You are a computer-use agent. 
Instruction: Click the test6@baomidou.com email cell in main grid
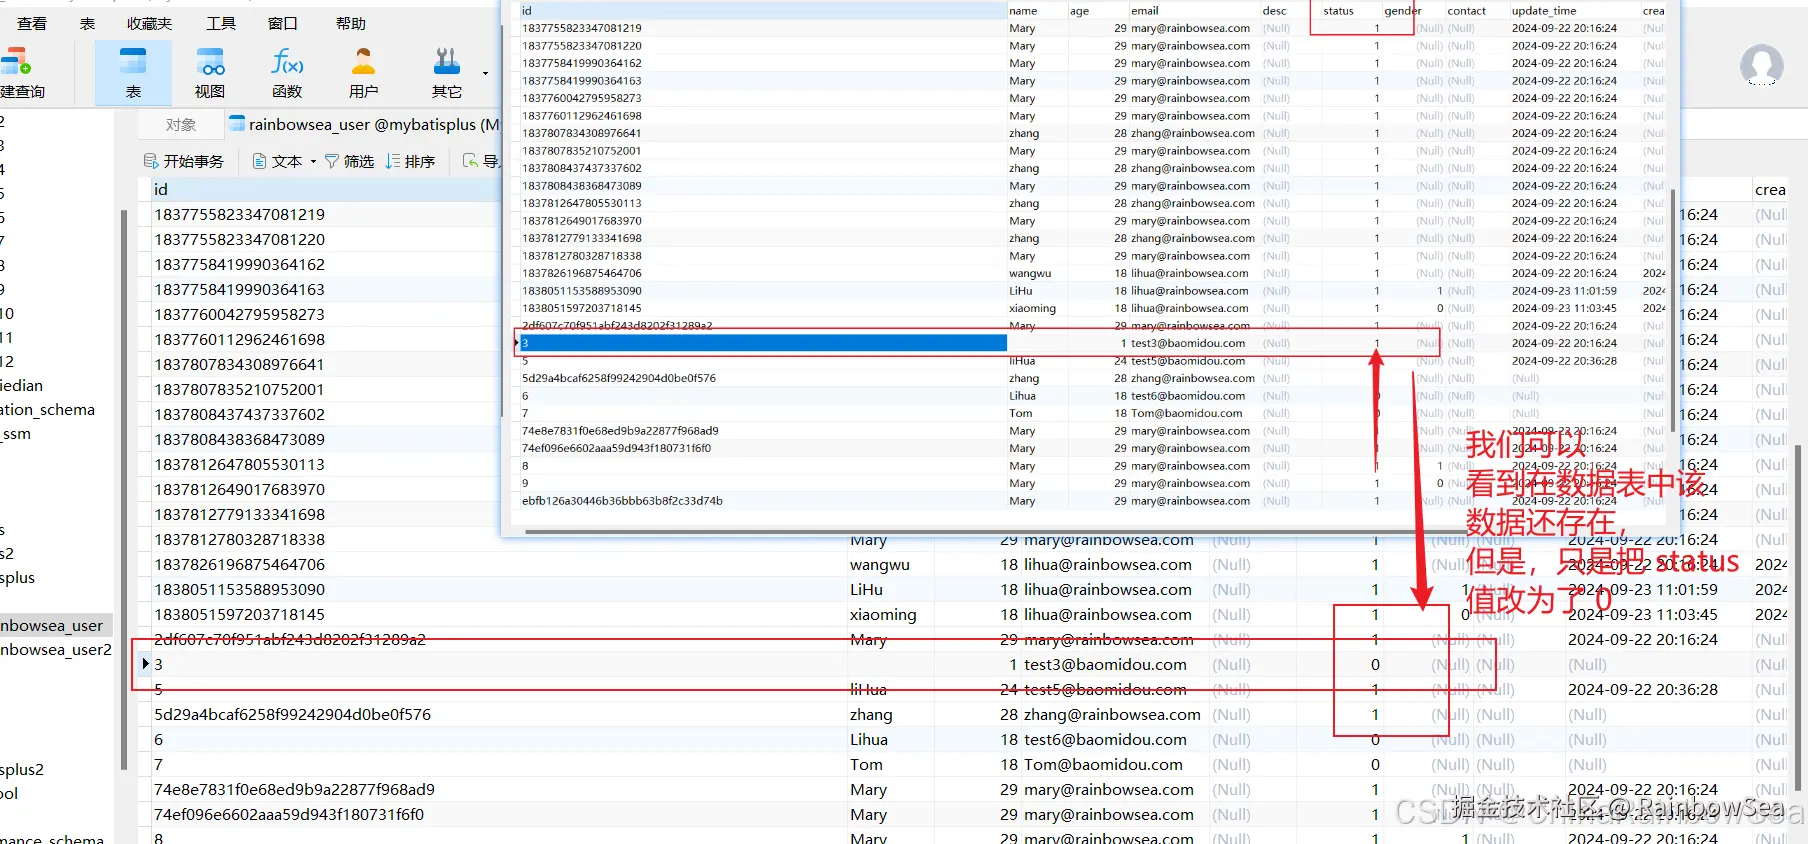[x=1105, y=739]
